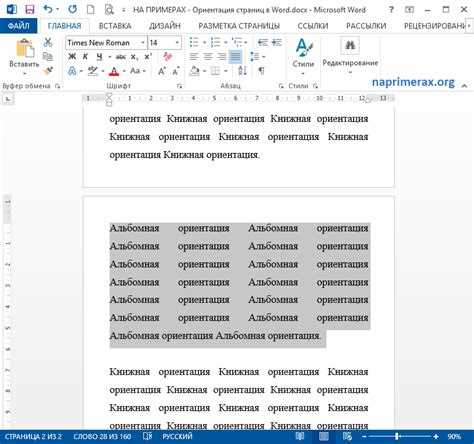Click font color red A swatch

(x=114, y=71)
